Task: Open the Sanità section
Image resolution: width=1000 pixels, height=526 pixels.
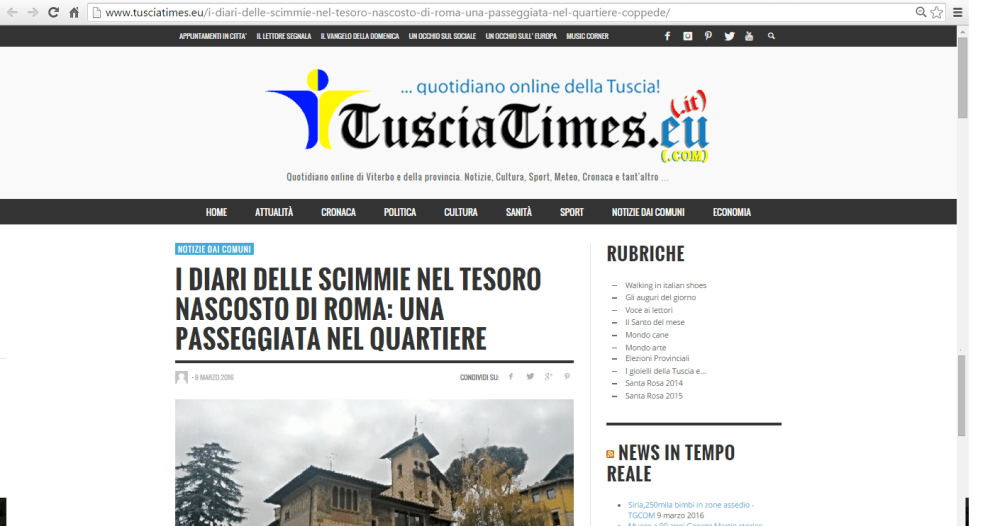Action: pos(518,212)
